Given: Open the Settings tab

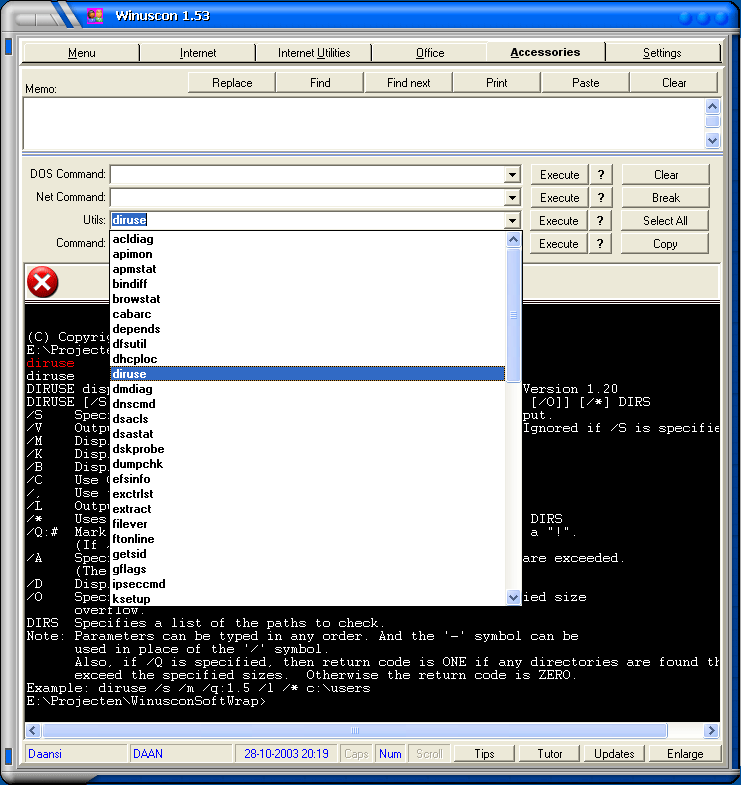Looking at the screenshot, I should pos(662,53).
